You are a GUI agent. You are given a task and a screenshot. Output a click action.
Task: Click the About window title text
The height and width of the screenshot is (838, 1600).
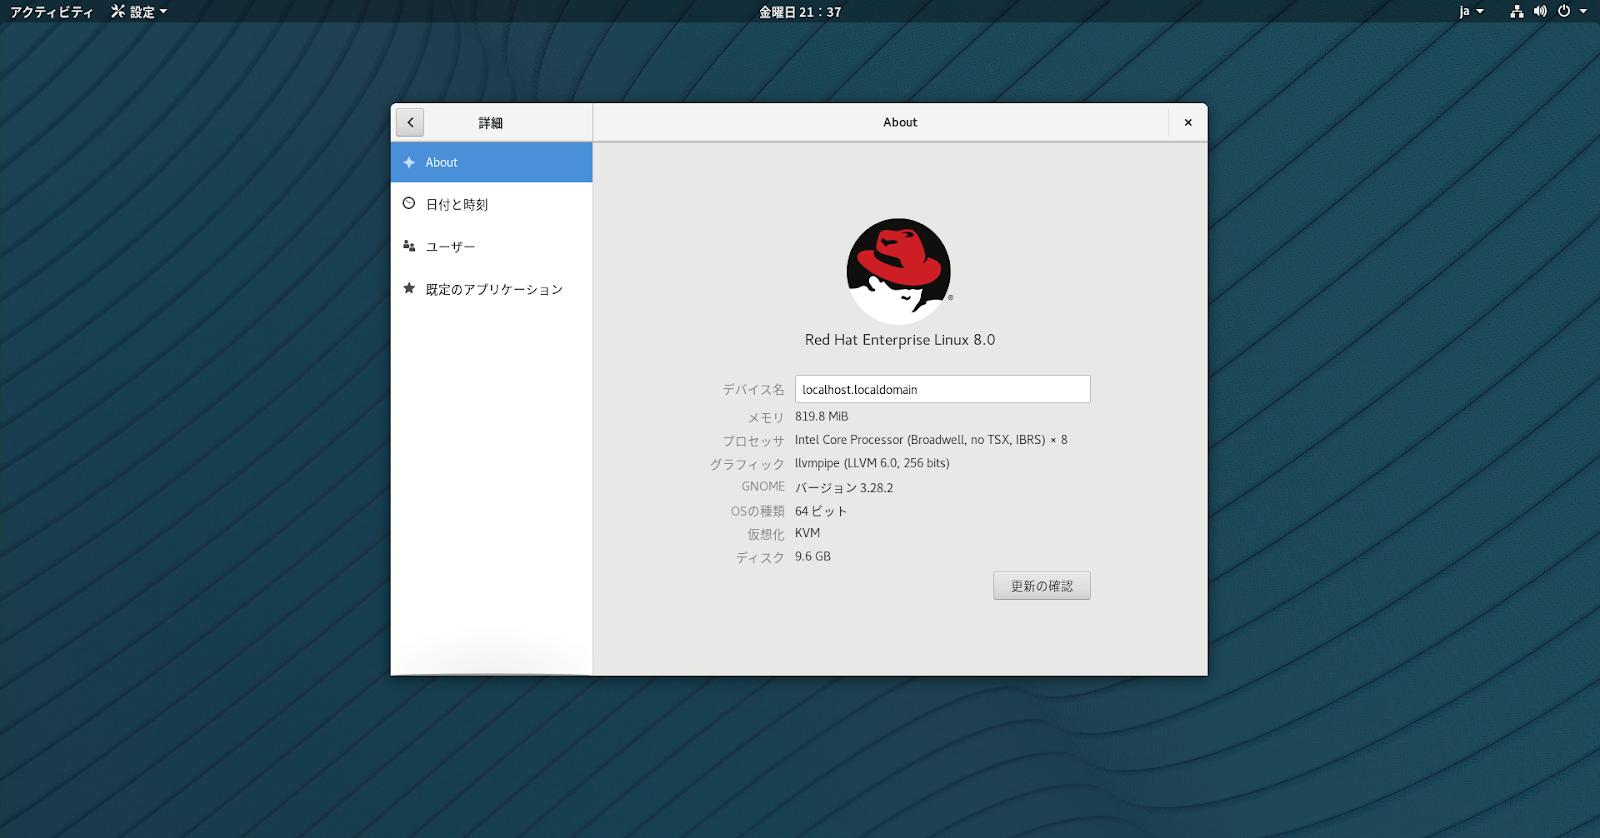click(x=900, y=122)
